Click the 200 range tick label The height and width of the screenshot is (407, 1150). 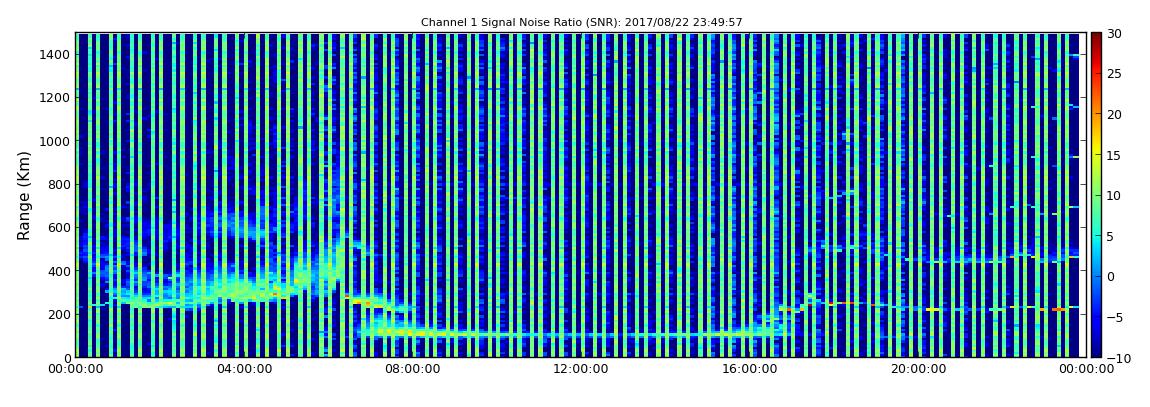pos(59,314)
